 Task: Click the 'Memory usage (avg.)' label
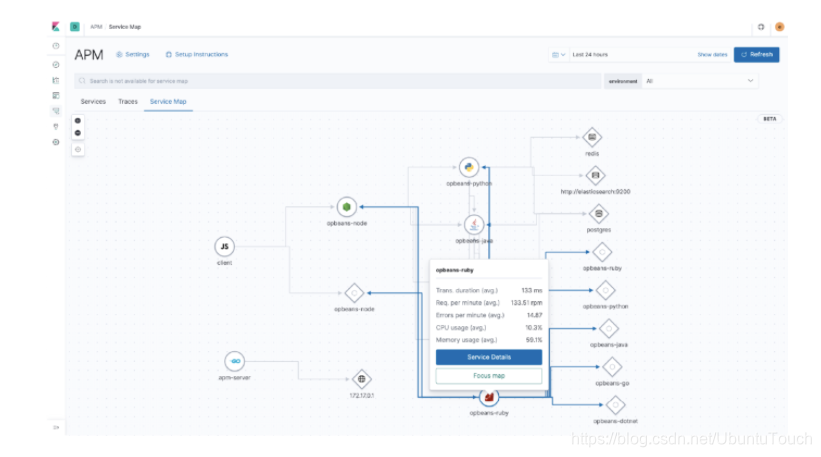[466, 340]
